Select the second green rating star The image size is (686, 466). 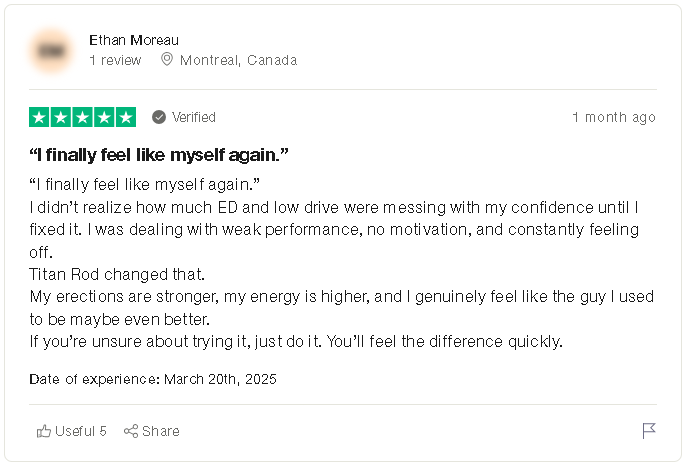click(x=62, y=117)
